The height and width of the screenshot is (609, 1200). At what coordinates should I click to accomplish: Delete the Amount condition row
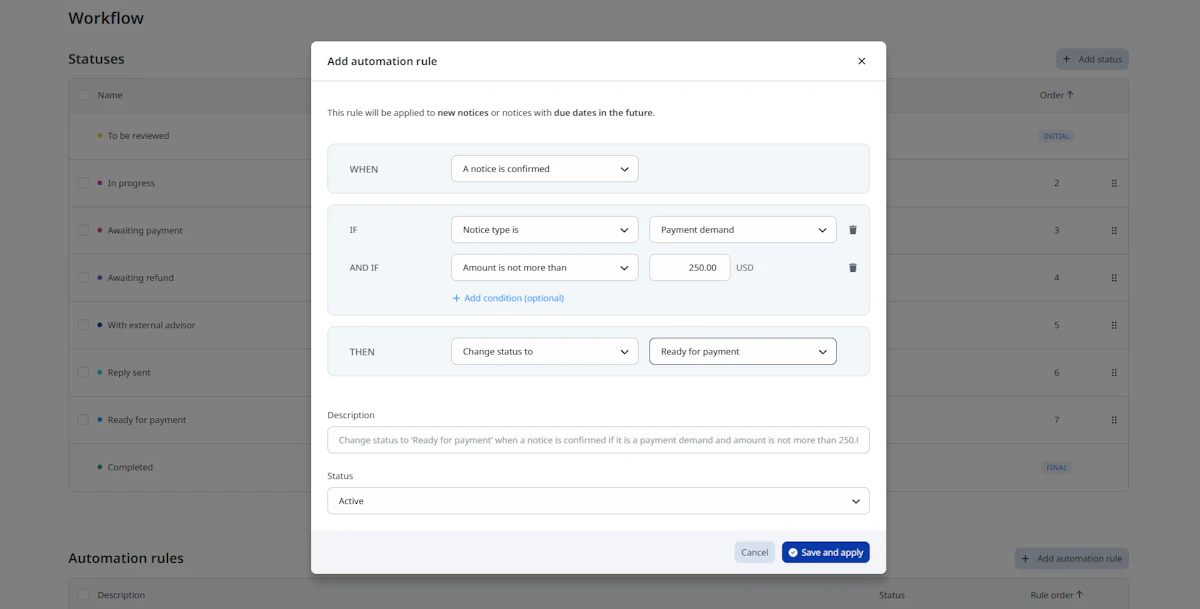pos(853,268)
